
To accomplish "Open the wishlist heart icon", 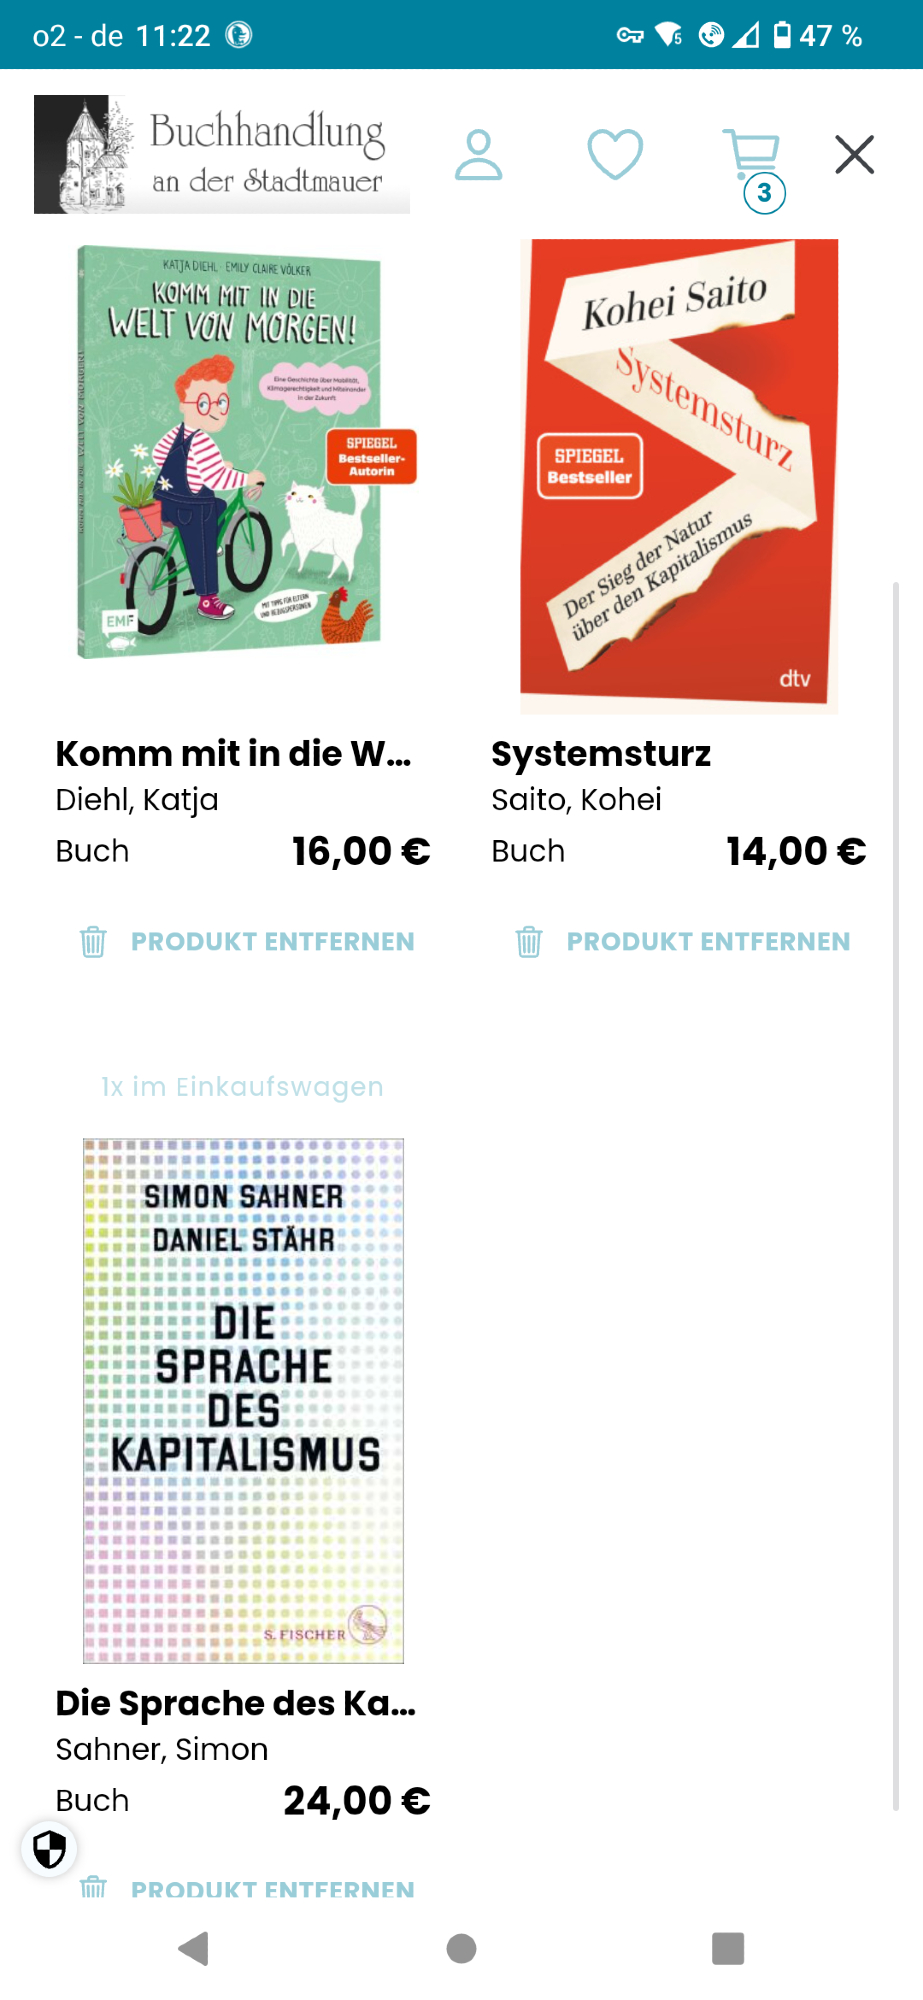I will coord(614,155).
